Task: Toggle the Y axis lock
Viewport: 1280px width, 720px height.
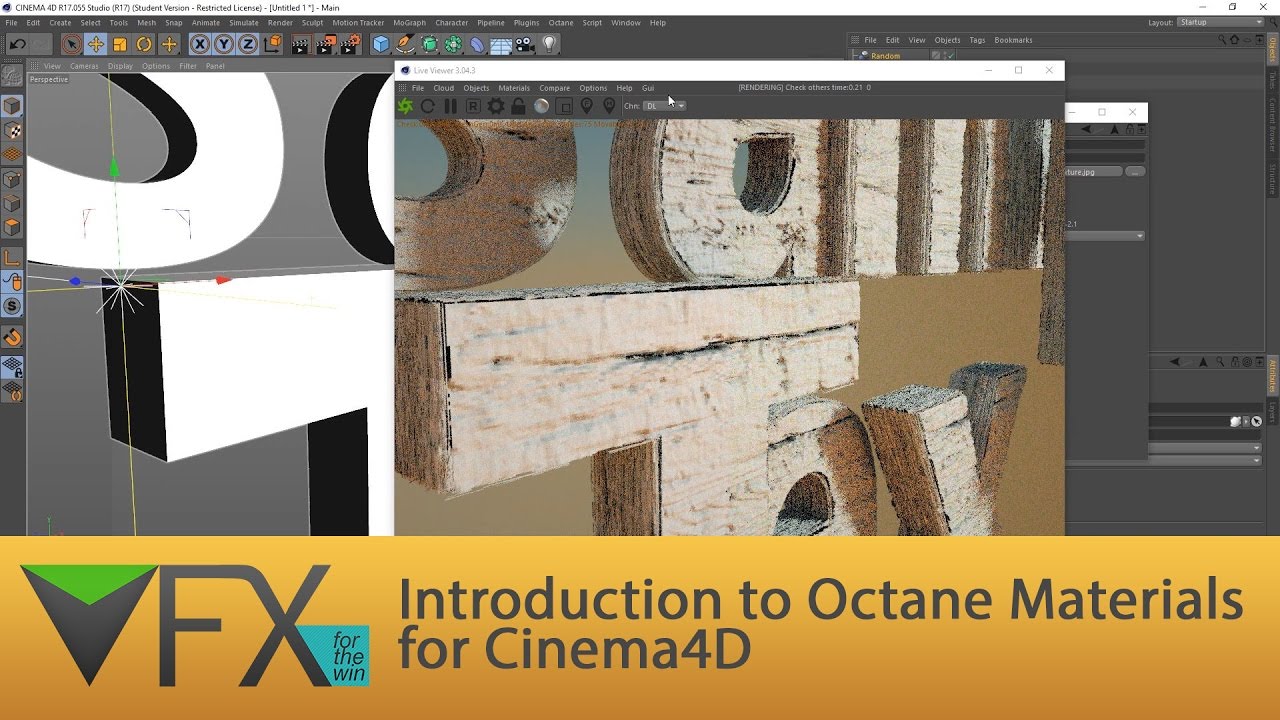Action: click(x=224, y=44)
